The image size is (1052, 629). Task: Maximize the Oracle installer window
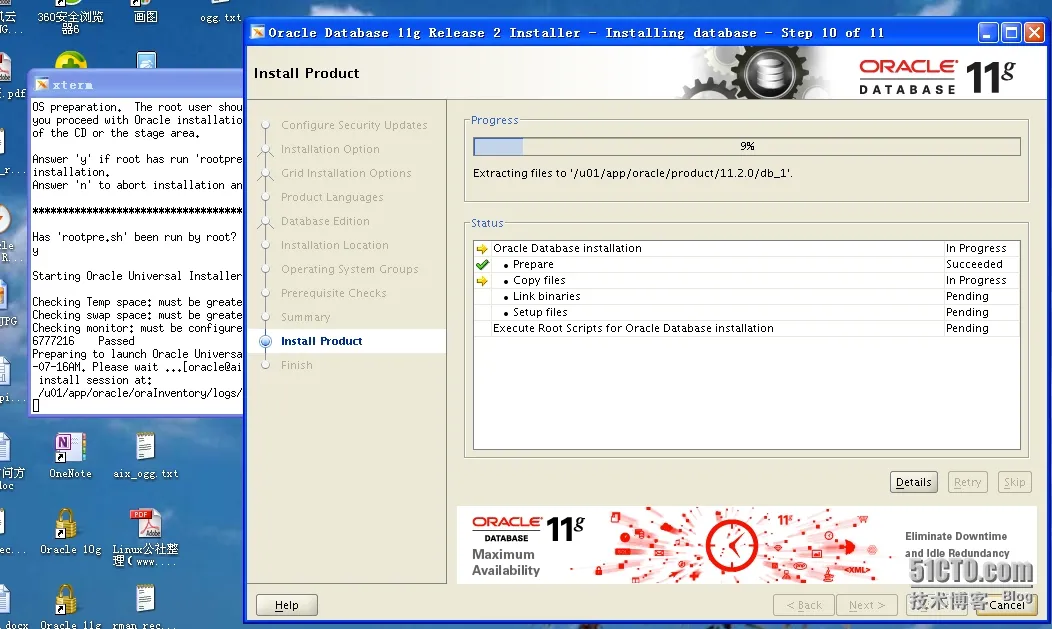tap(1011, 32)
